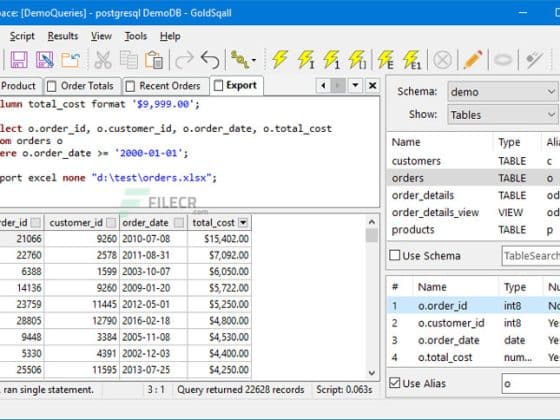Screen dimensions: 560x420
Task: Open file using the folder icon
Action: [70, 60]
